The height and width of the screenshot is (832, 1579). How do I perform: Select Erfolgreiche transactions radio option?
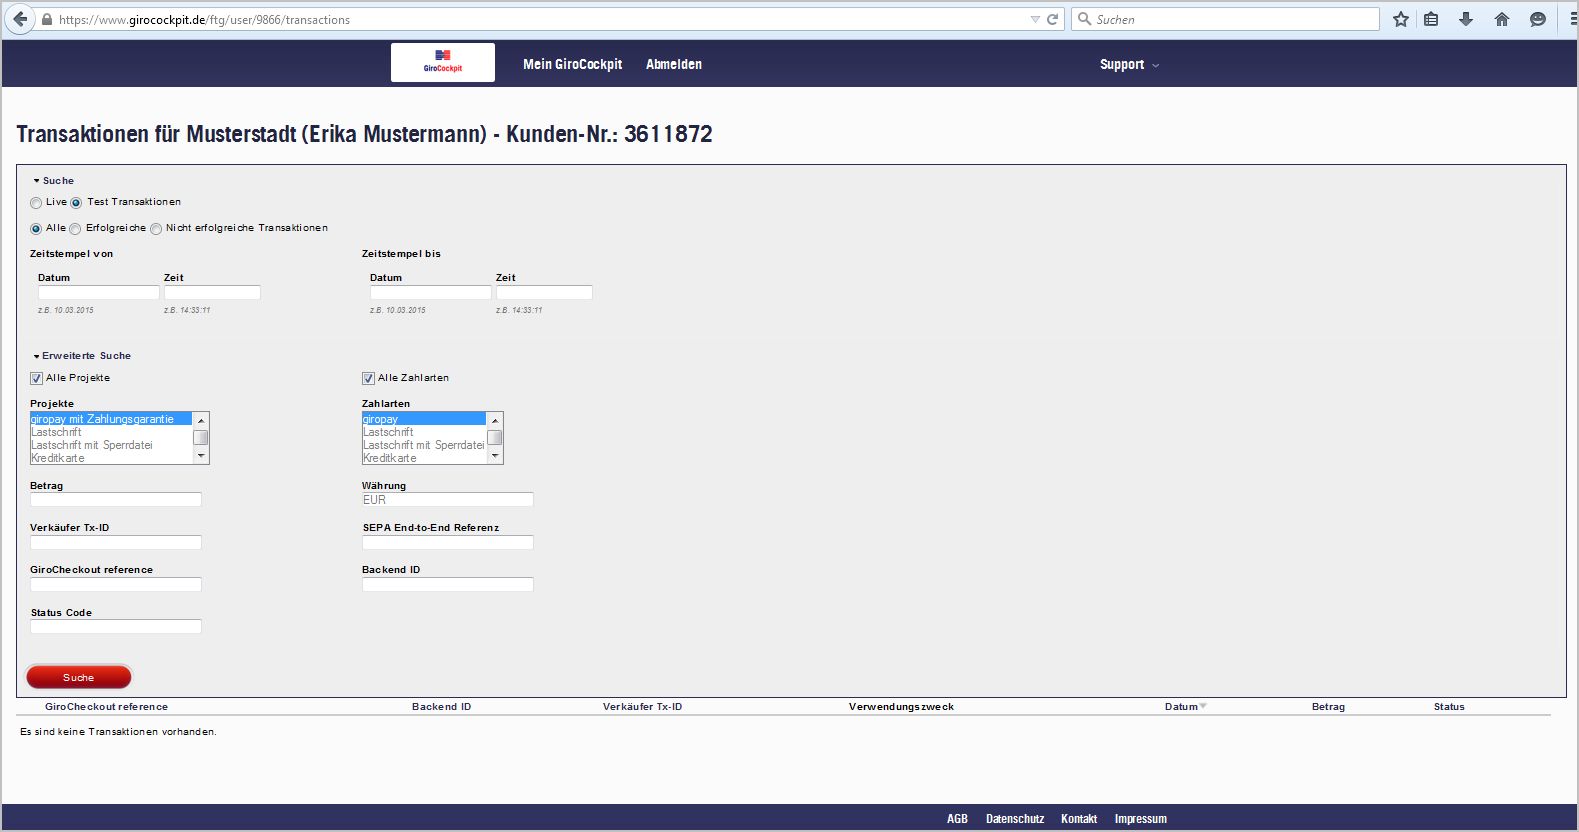76,229
